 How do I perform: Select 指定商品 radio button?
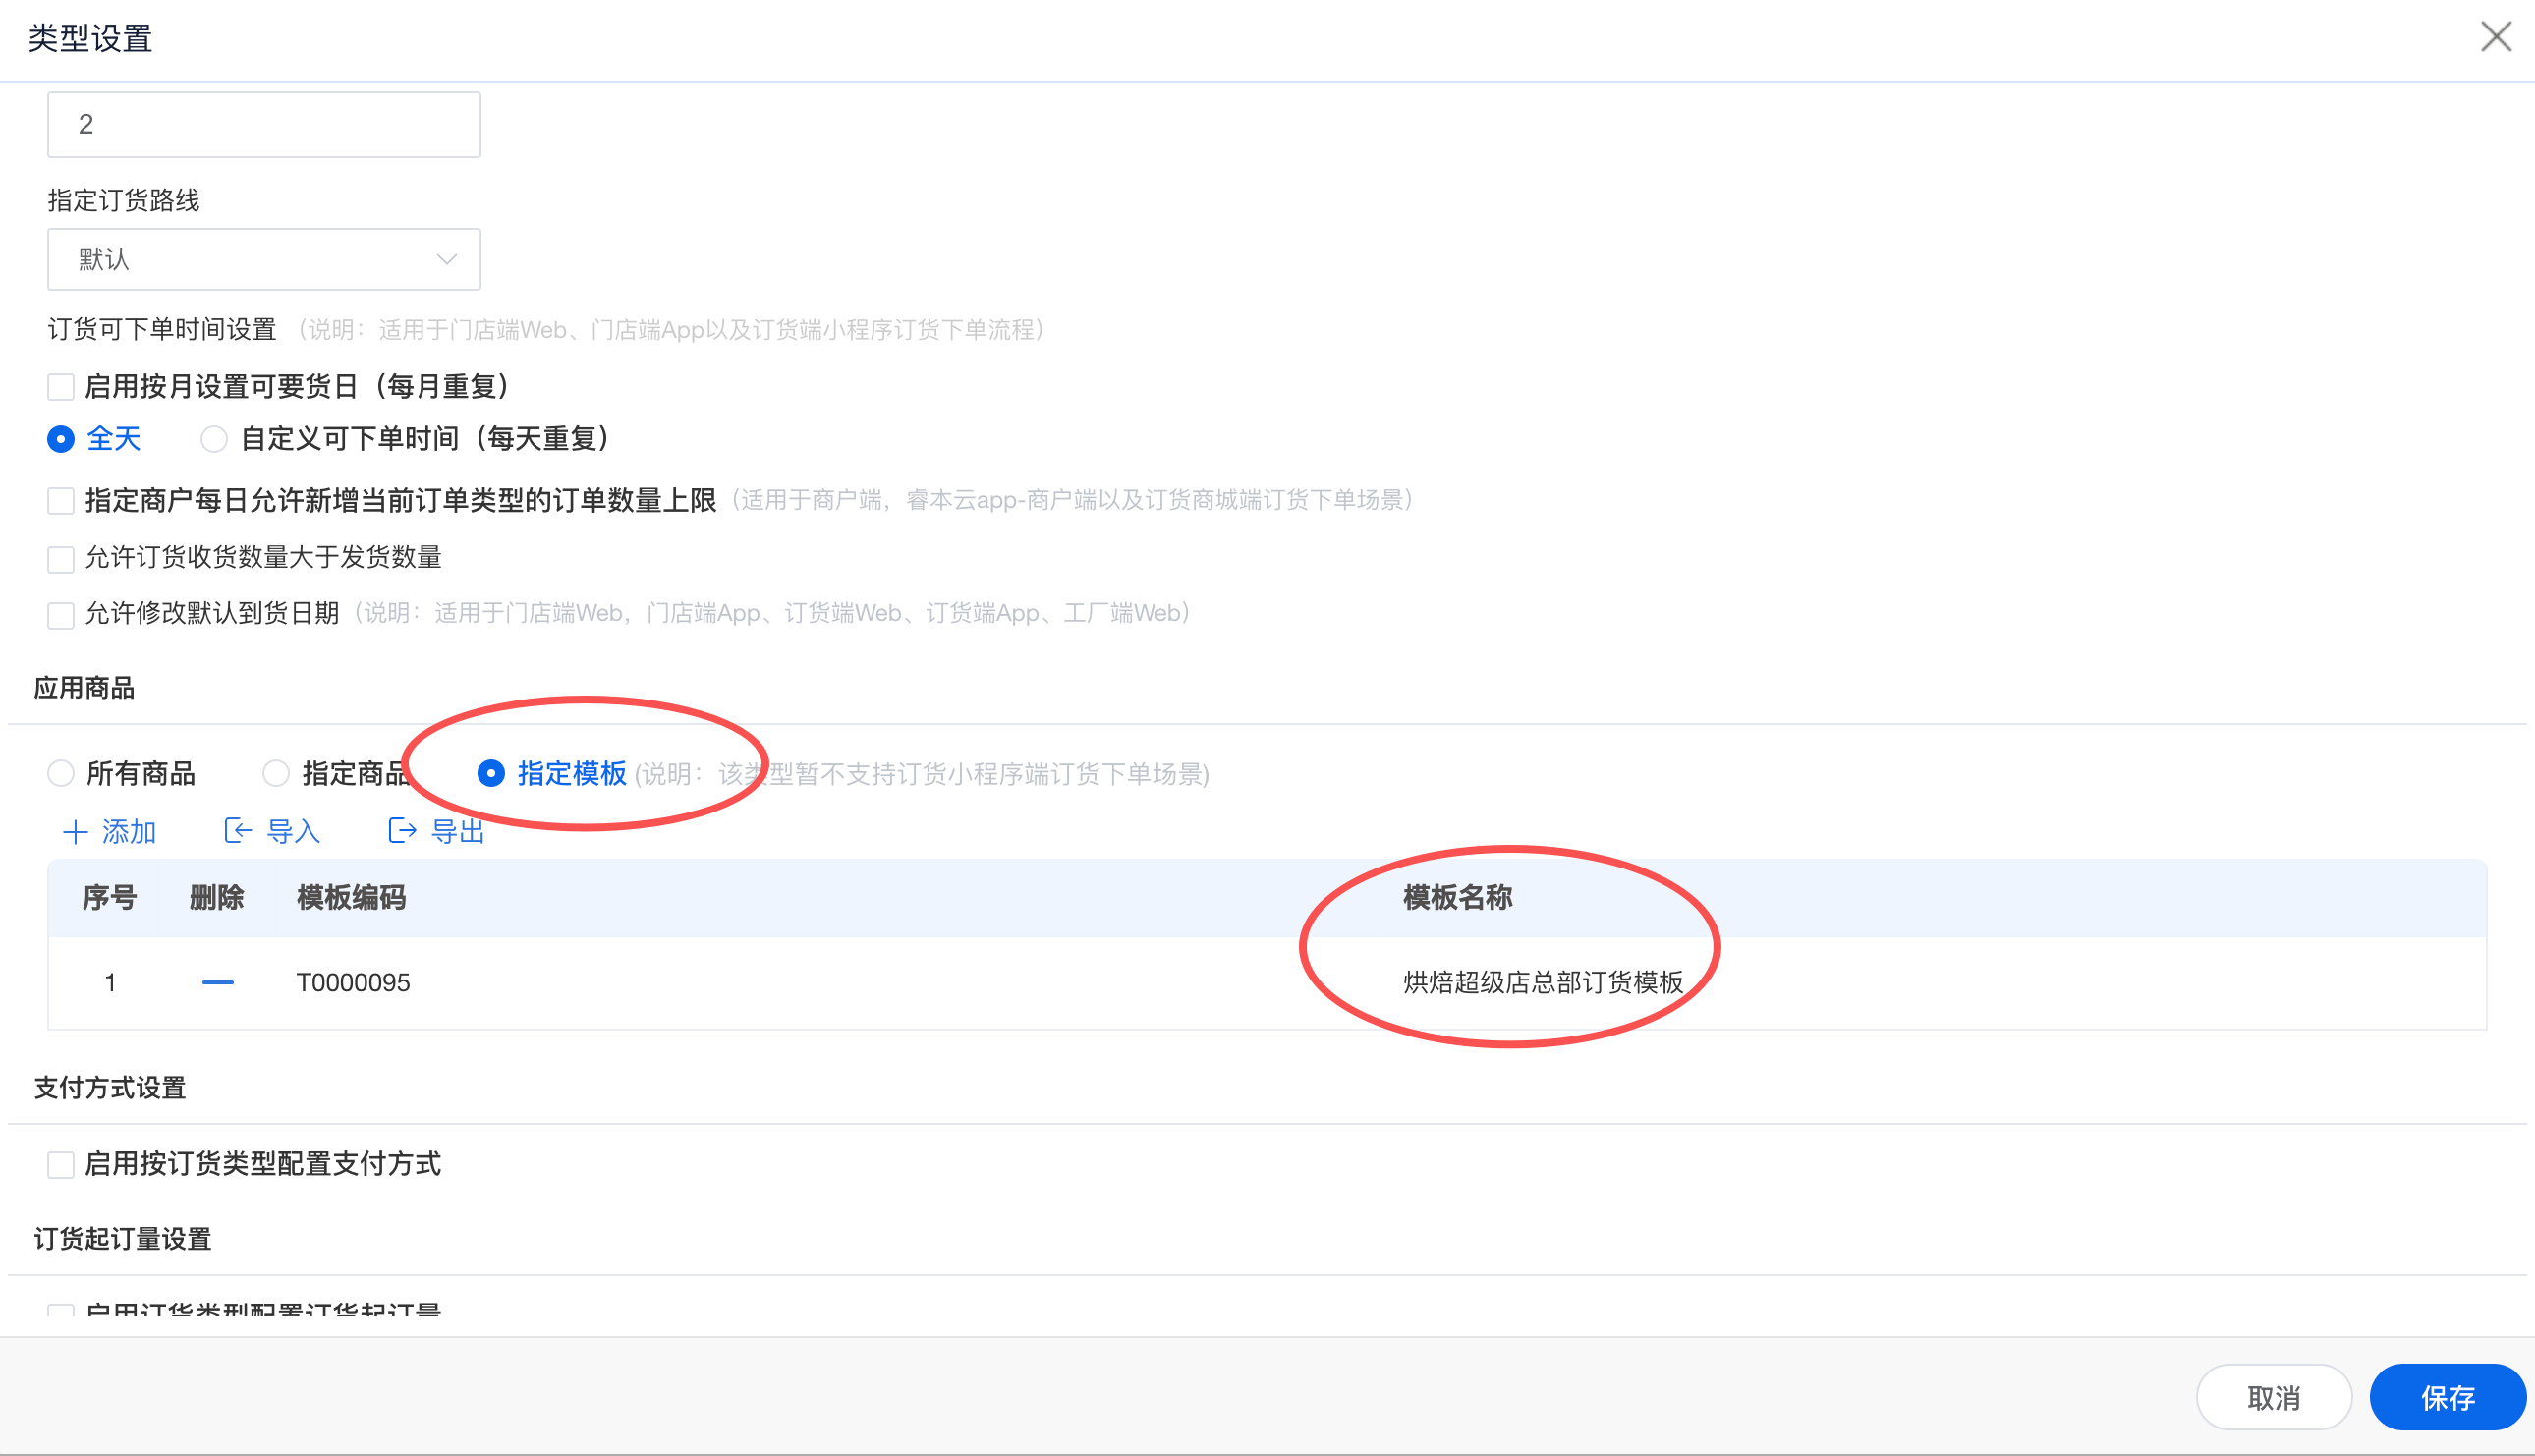[x=276, y=774]
